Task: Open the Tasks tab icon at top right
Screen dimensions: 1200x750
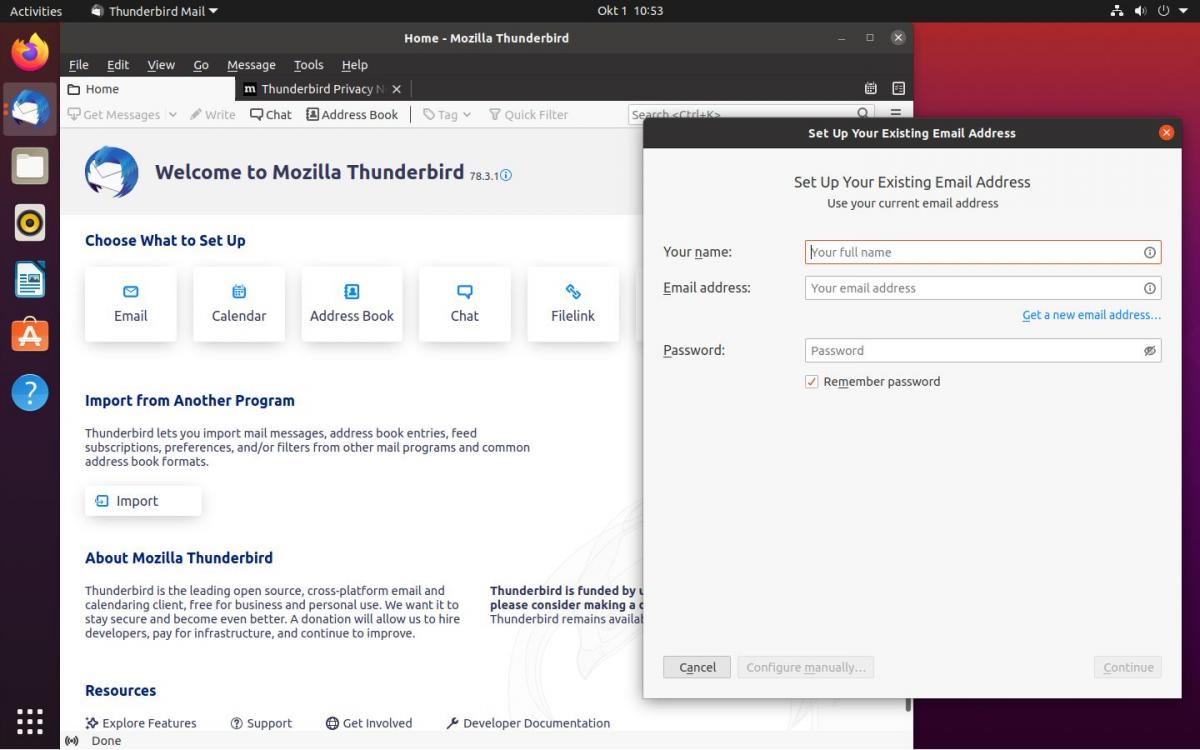Action: [x=898, y=89]
